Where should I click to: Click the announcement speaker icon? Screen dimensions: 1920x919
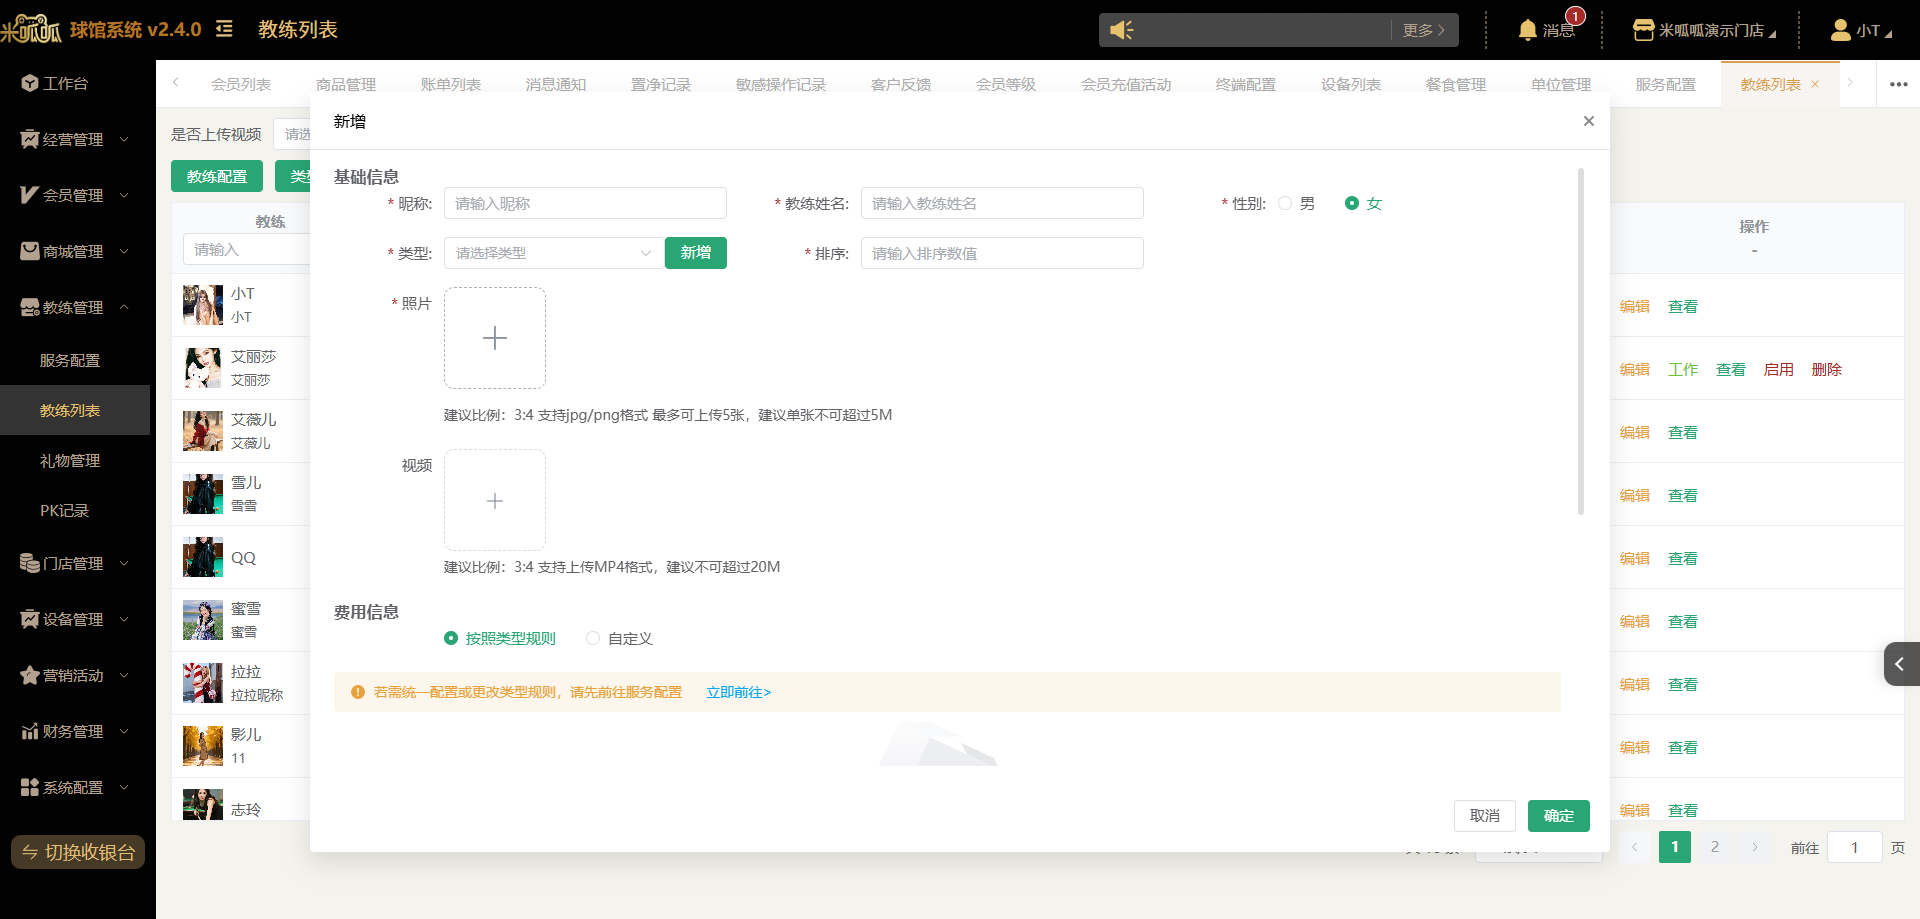tap(1122, 30)
